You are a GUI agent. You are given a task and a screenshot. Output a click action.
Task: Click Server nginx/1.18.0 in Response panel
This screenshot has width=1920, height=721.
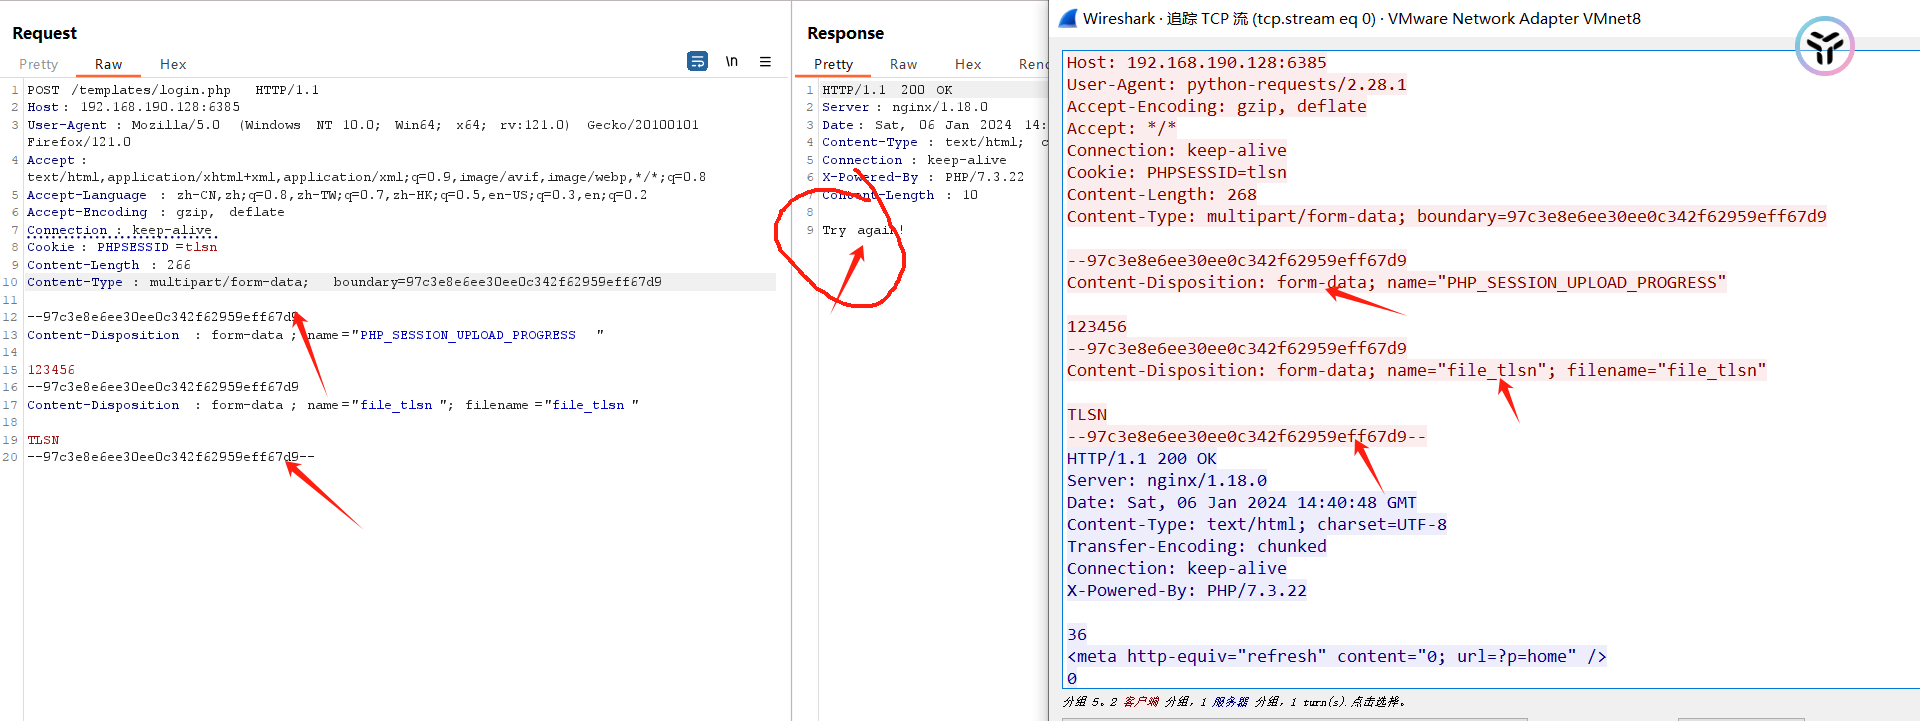tap(905, 107)
